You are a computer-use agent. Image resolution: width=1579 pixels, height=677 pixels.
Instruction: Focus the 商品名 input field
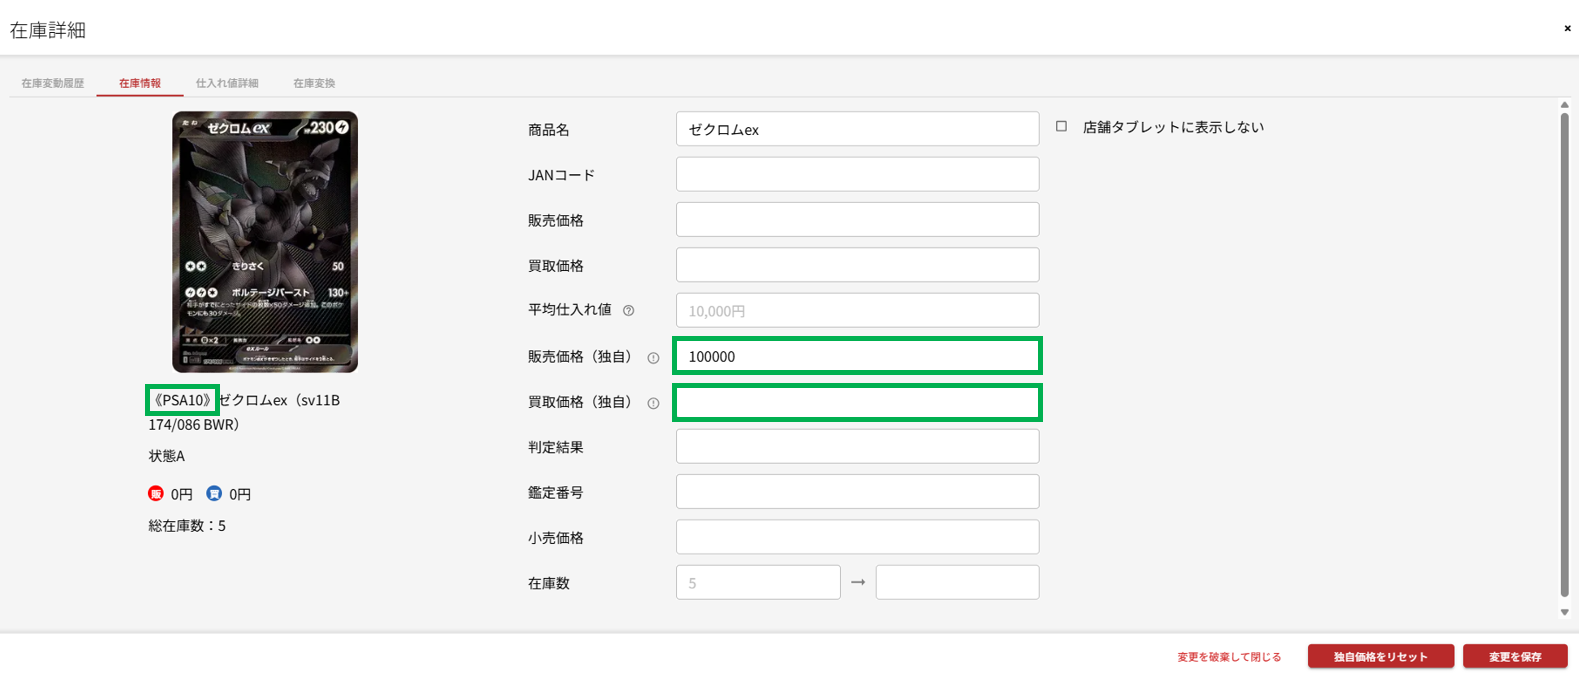tap(858, 129)
